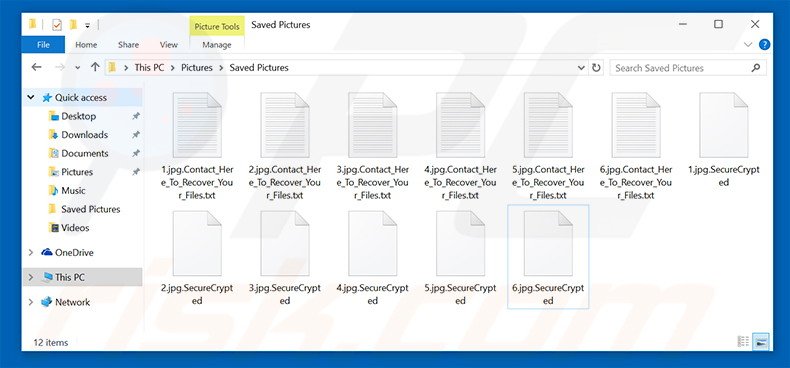Click the pin icon next to Desktop
790x368 pixels.
(x=135, y=116)
